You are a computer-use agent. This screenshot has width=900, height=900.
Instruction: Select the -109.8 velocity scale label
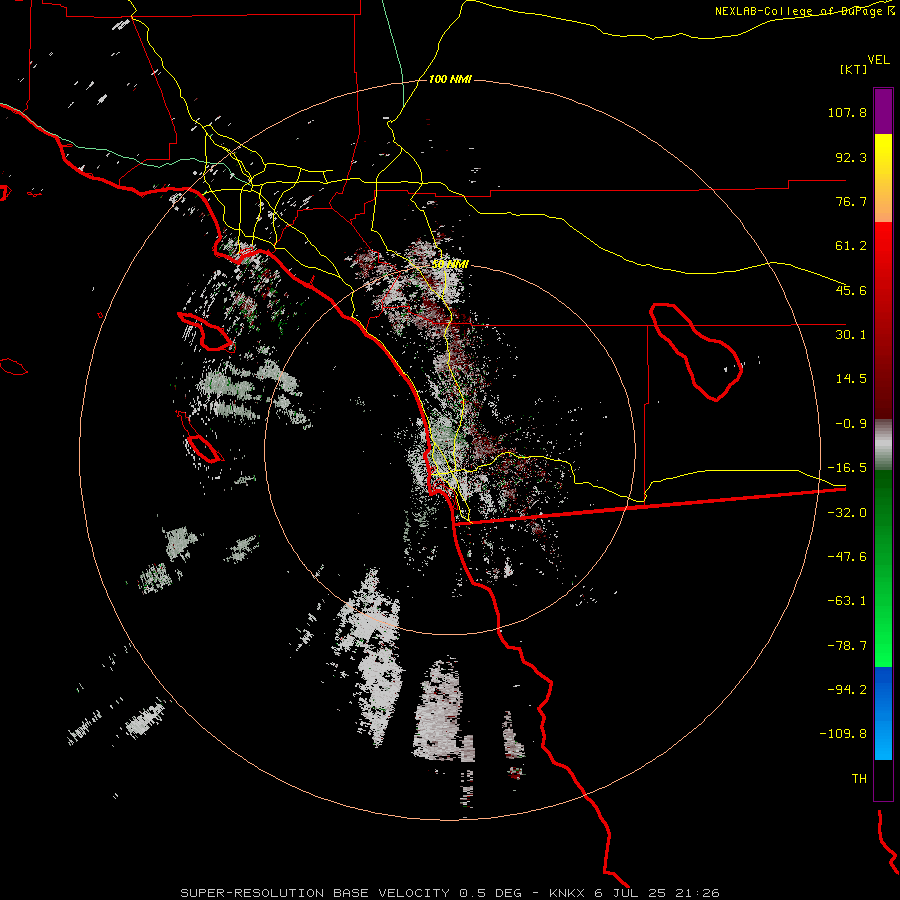click(843, 734)
